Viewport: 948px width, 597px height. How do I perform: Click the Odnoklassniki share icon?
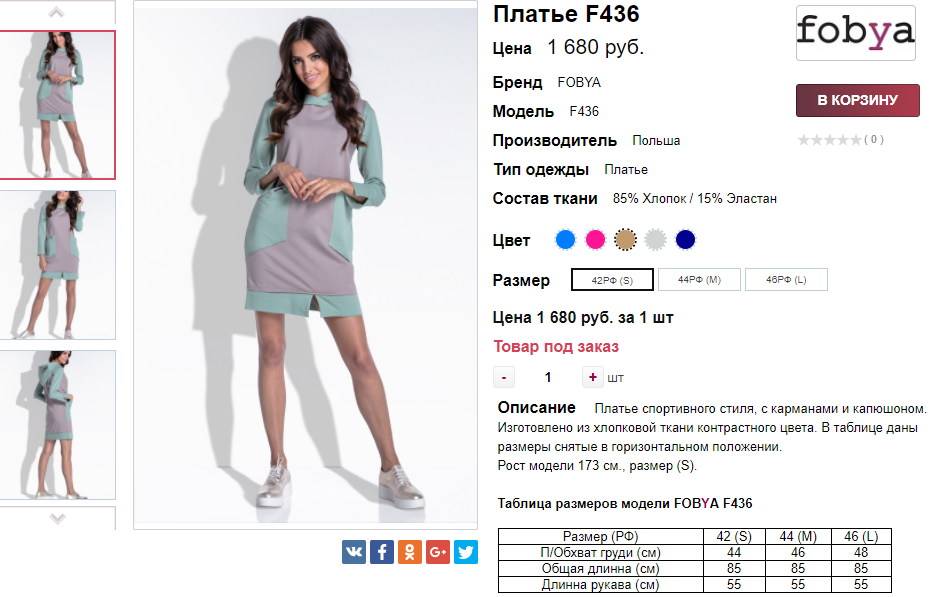tap(409, 552)
